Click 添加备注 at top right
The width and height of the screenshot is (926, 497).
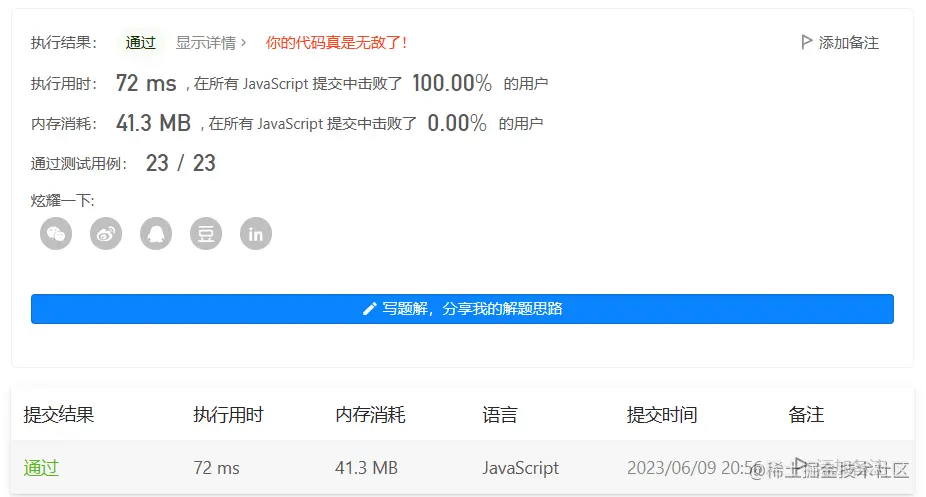point(849,42)
